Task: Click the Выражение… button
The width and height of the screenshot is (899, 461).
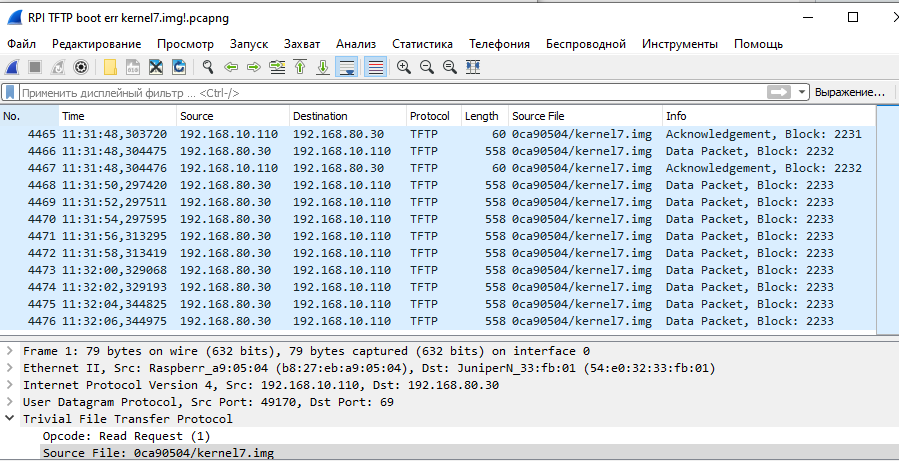Action: coord(850,92)
